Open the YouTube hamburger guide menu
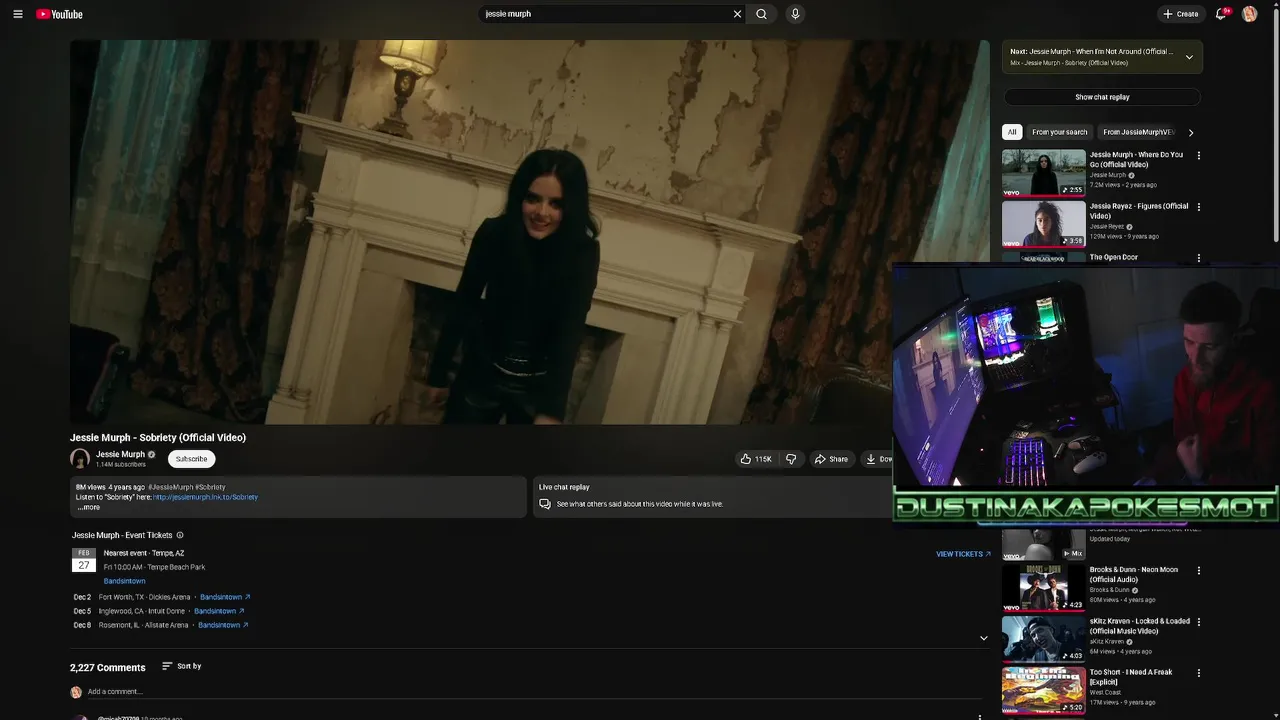 tap(17, 14)
